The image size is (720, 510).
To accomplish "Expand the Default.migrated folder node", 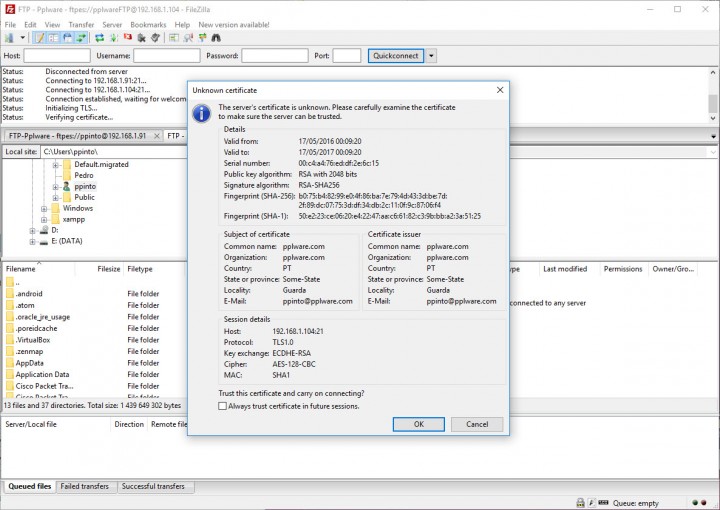I will (x=56, y=164).
